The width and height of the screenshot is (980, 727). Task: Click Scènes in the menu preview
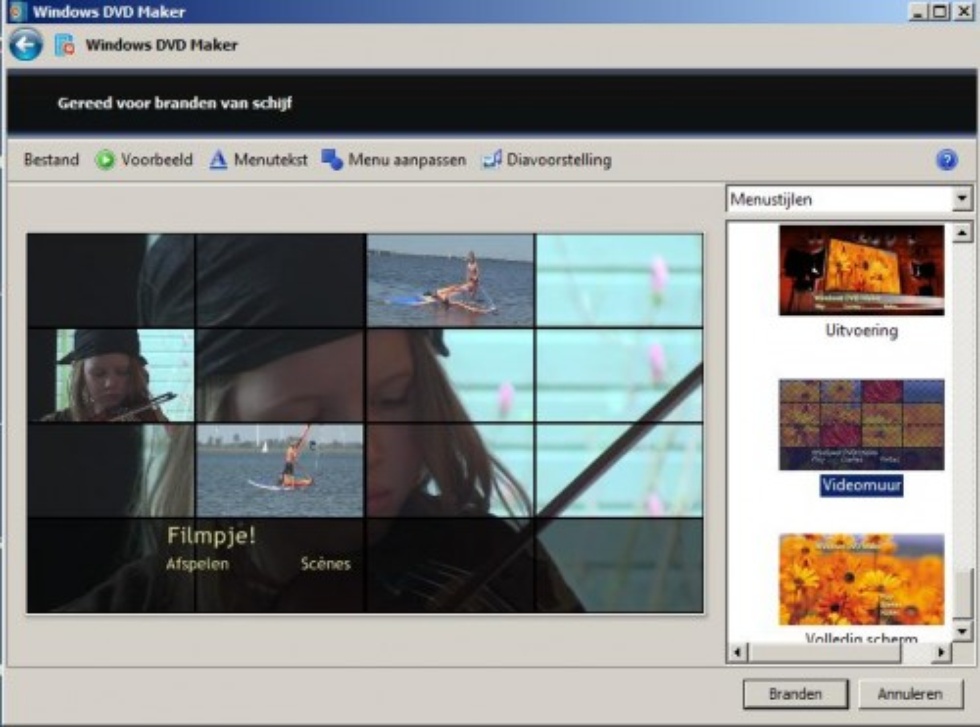pos(325,564)
